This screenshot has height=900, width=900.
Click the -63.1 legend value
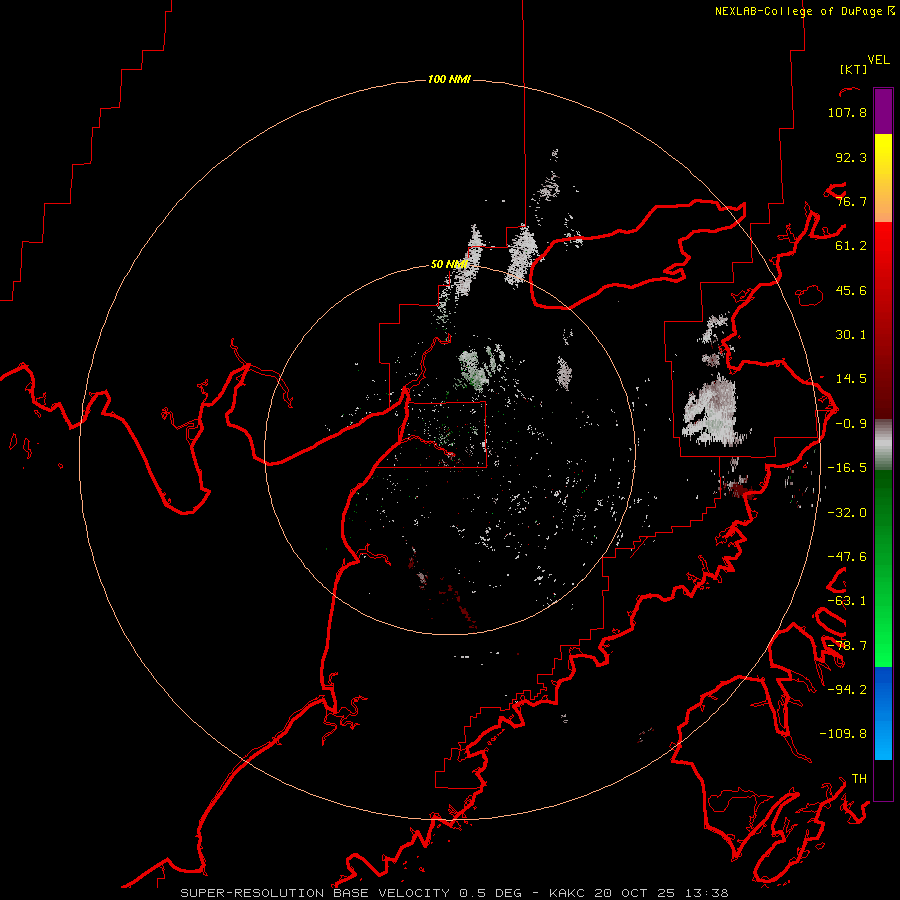pyautogui.click(x=847, y=601)
